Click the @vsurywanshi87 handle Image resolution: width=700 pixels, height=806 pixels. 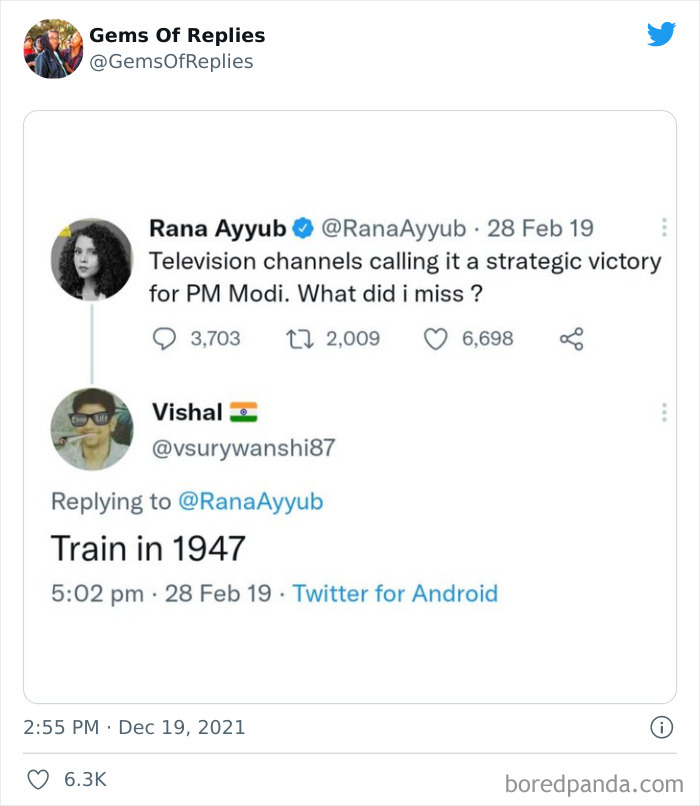point(243,448)
